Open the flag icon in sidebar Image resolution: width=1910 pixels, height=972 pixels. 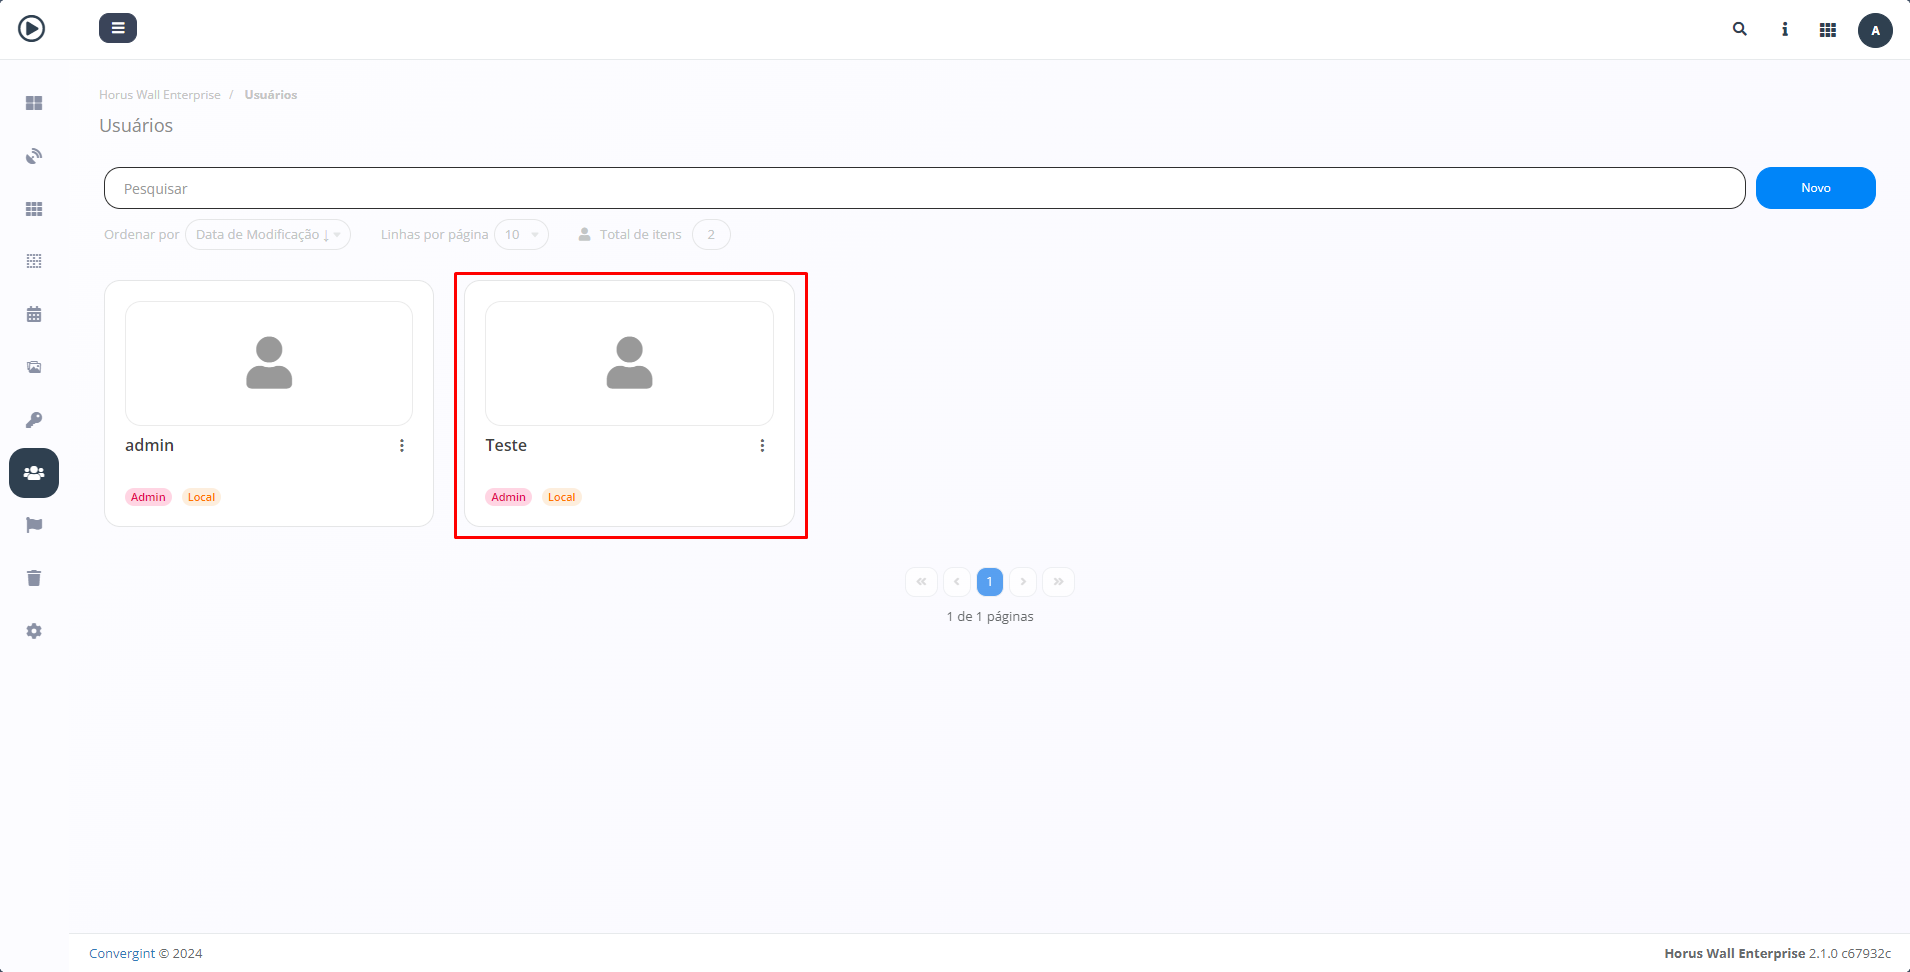(34, 525)
